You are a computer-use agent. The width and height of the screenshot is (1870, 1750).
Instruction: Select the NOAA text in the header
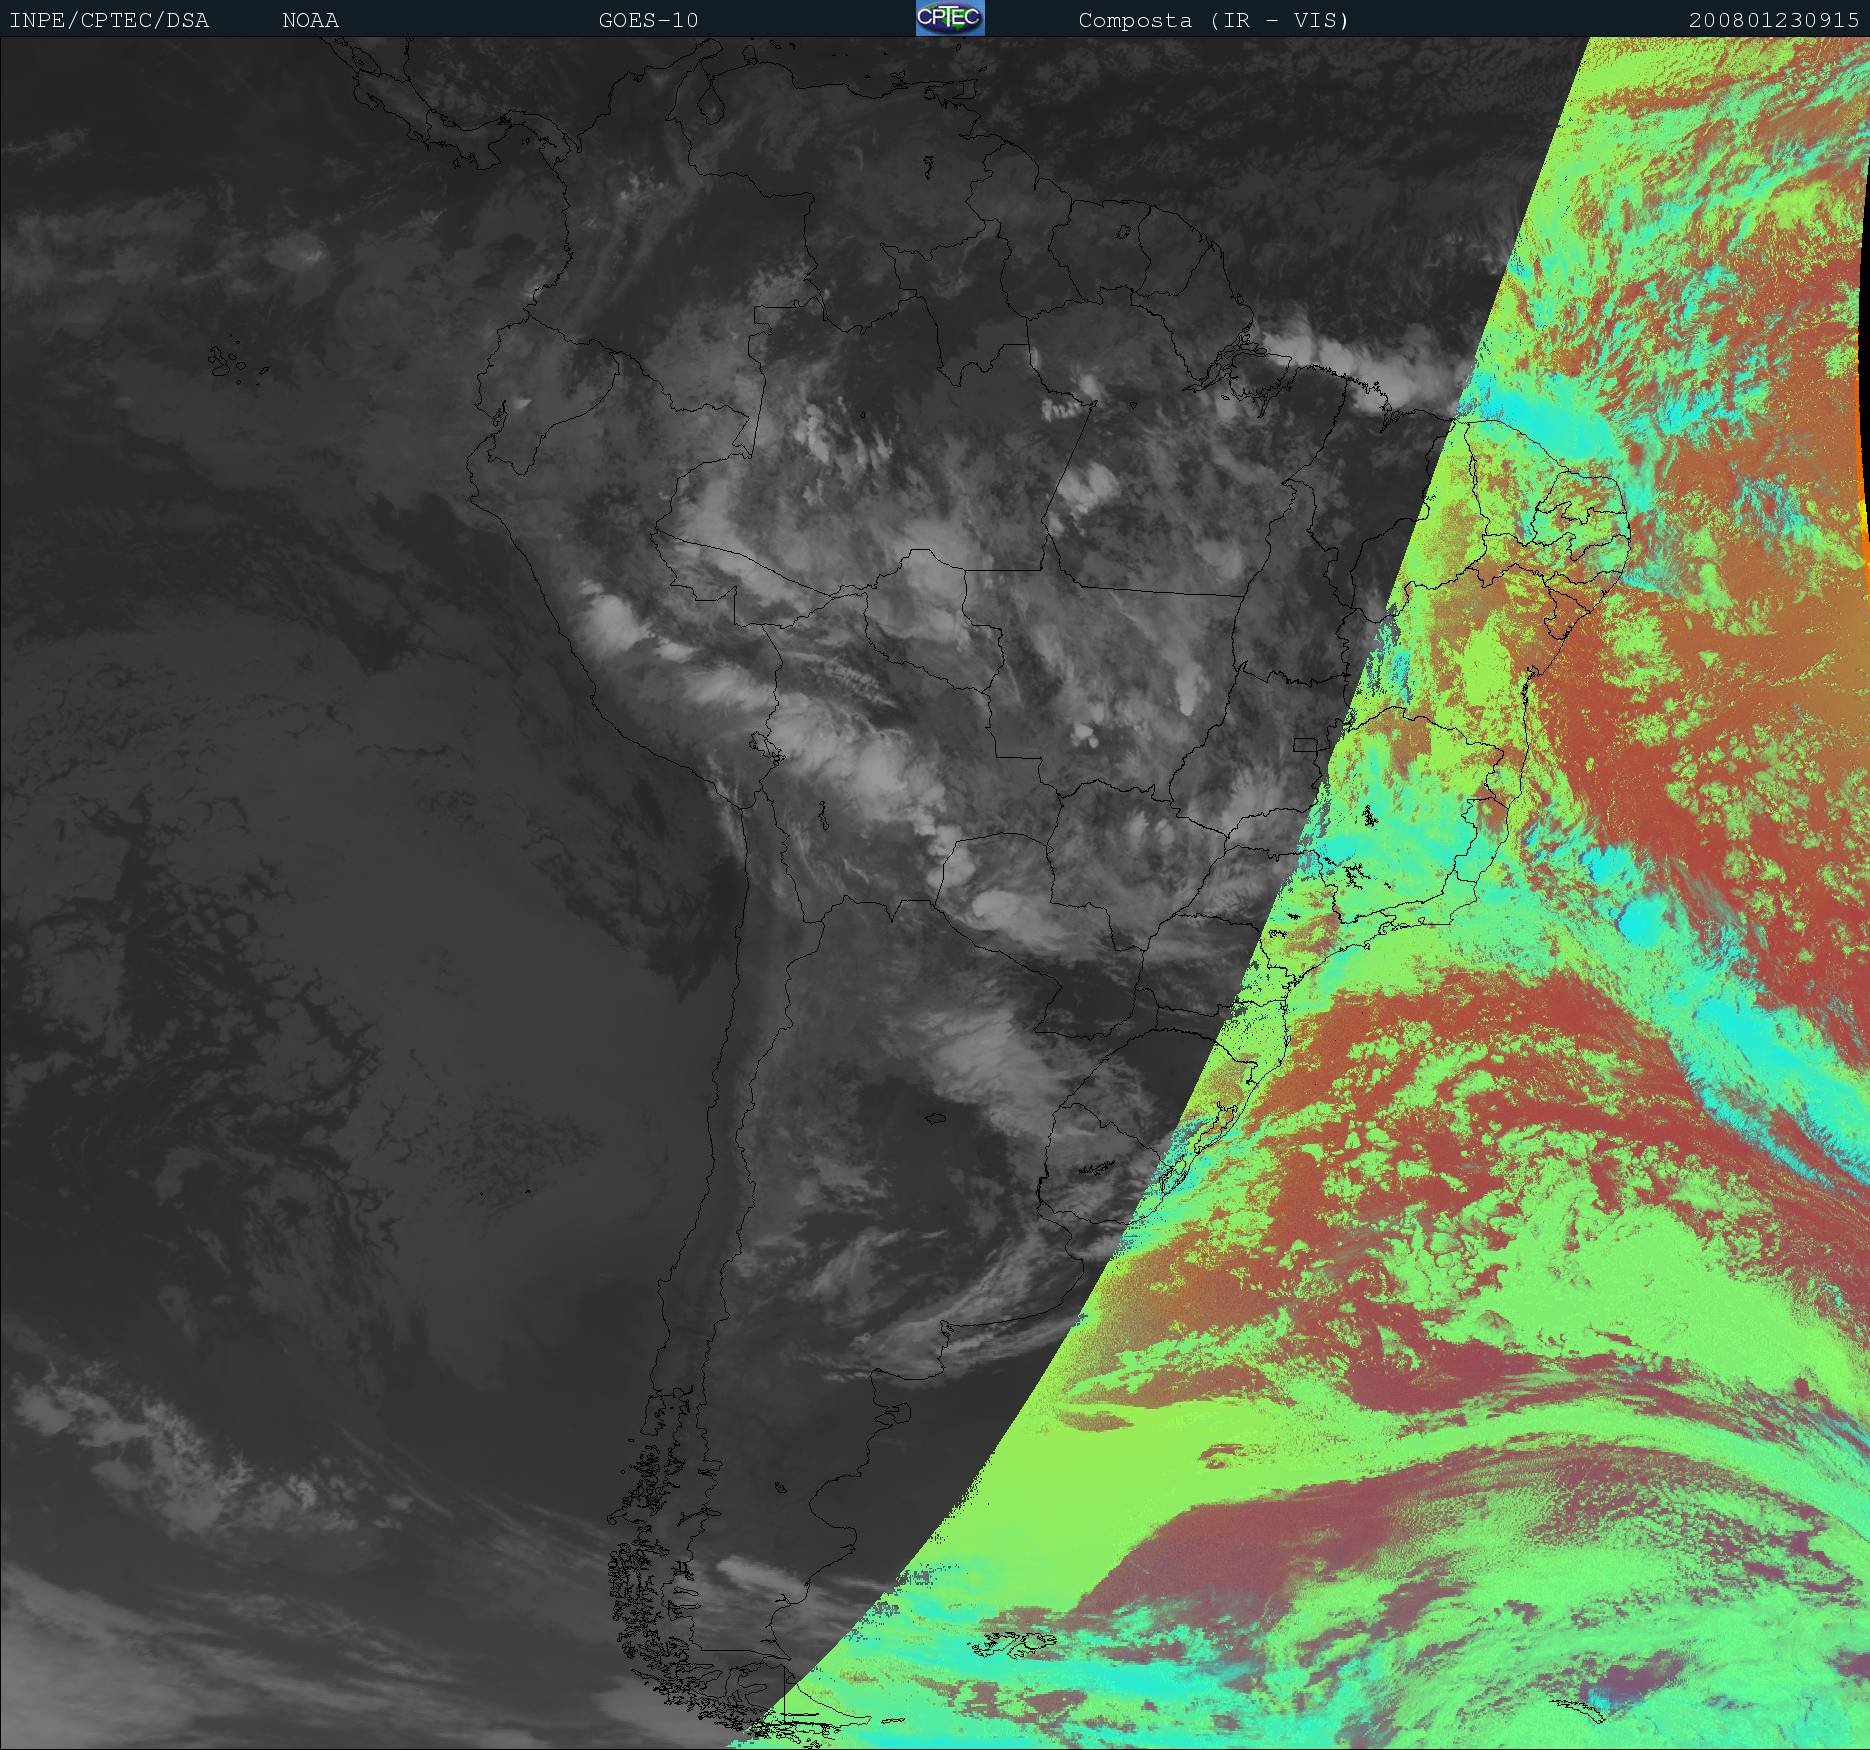pyautogui.click(x=310, y=20)
